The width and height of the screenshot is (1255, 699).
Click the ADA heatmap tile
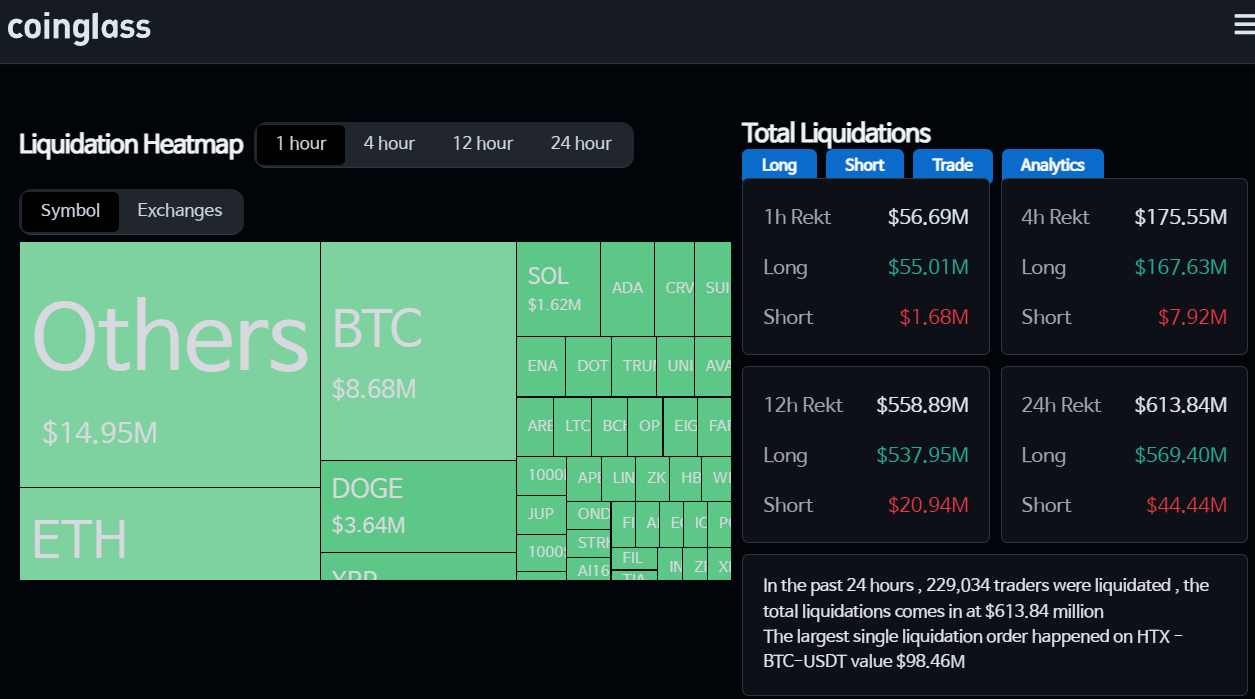pyautogui.click(x=628, y=289)
